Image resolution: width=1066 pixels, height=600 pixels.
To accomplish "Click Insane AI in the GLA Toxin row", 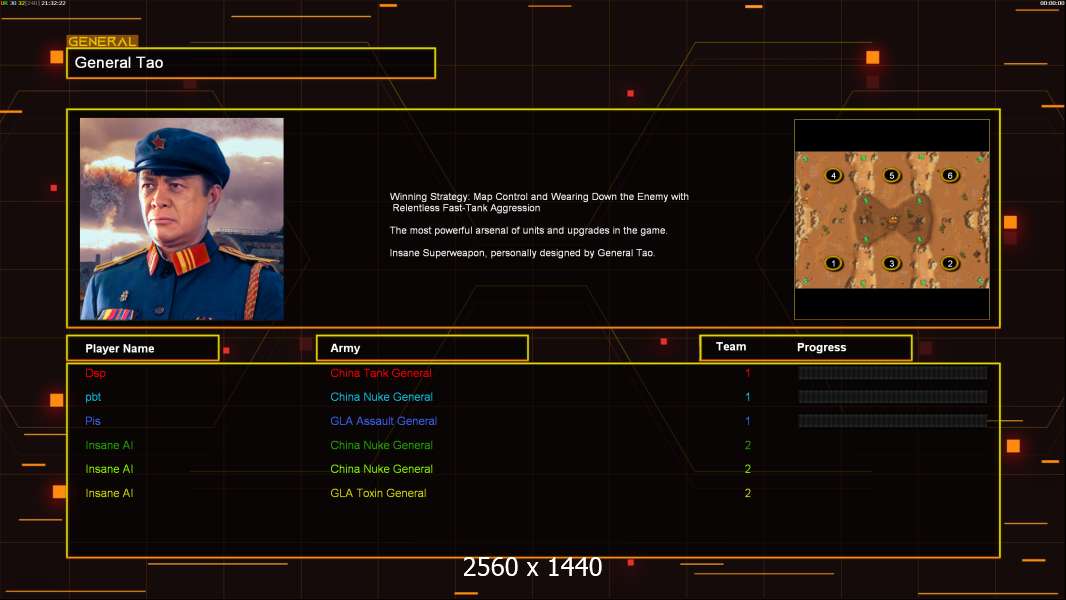I will [x=109, y=493].
